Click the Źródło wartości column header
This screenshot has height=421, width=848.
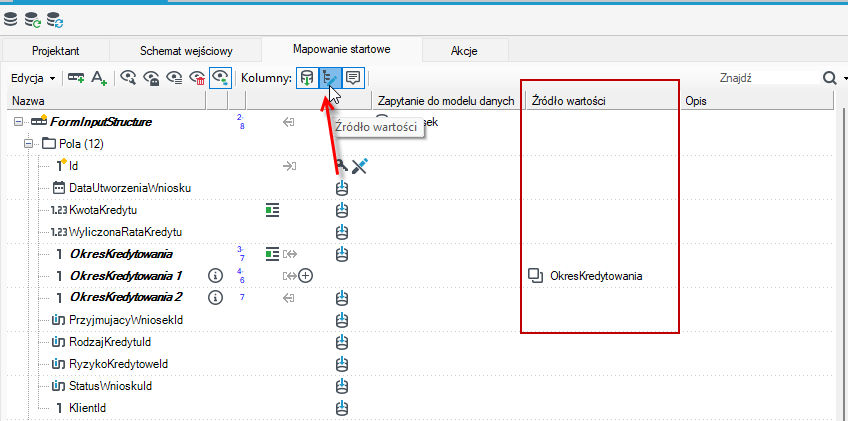click(x=602, y=101)
